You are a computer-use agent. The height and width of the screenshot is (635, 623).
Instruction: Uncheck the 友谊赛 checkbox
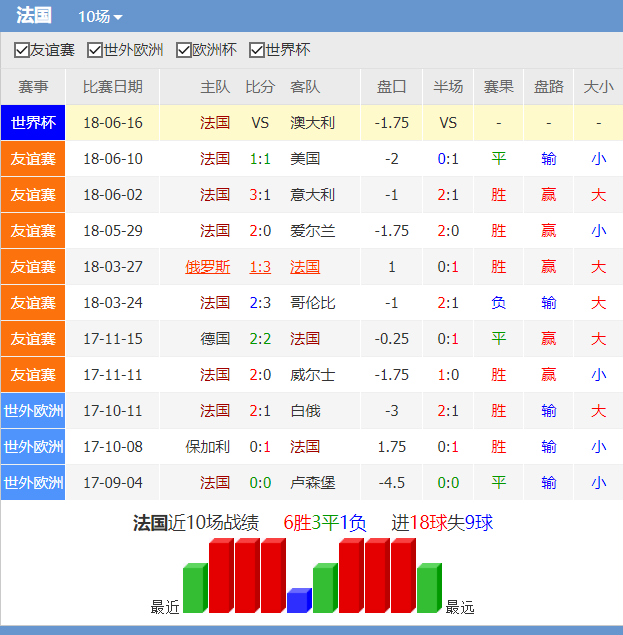tap(22, 50)
